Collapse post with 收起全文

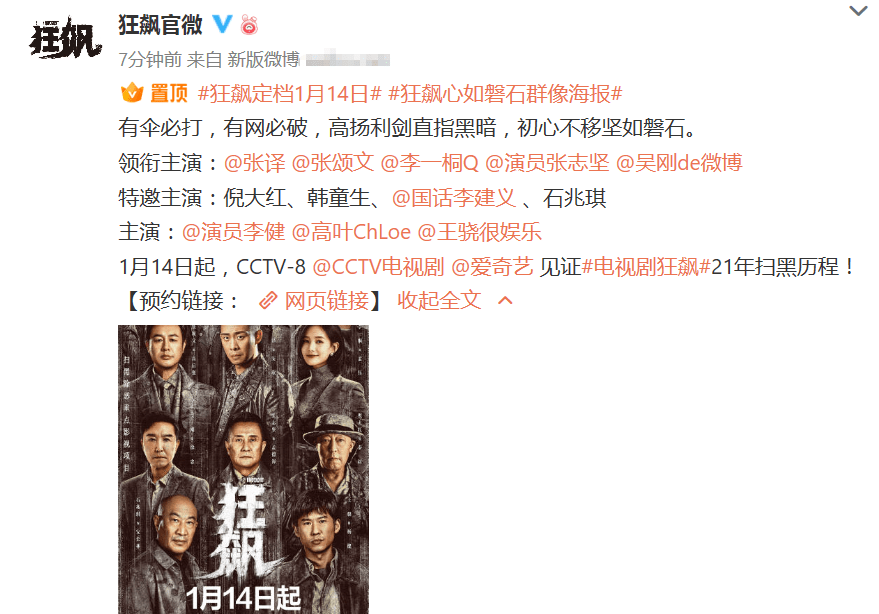pos(439,301)
